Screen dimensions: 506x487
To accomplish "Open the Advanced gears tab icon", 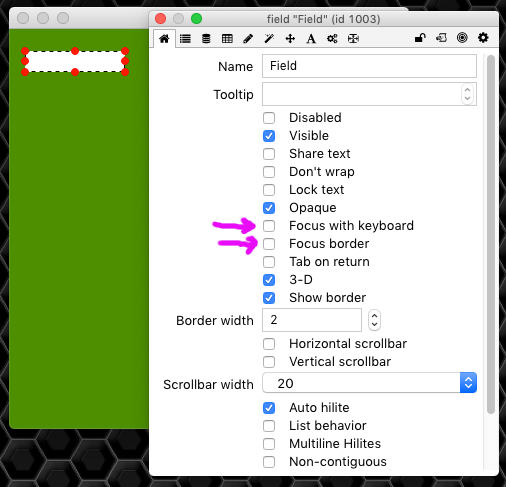I will point(332,39).
